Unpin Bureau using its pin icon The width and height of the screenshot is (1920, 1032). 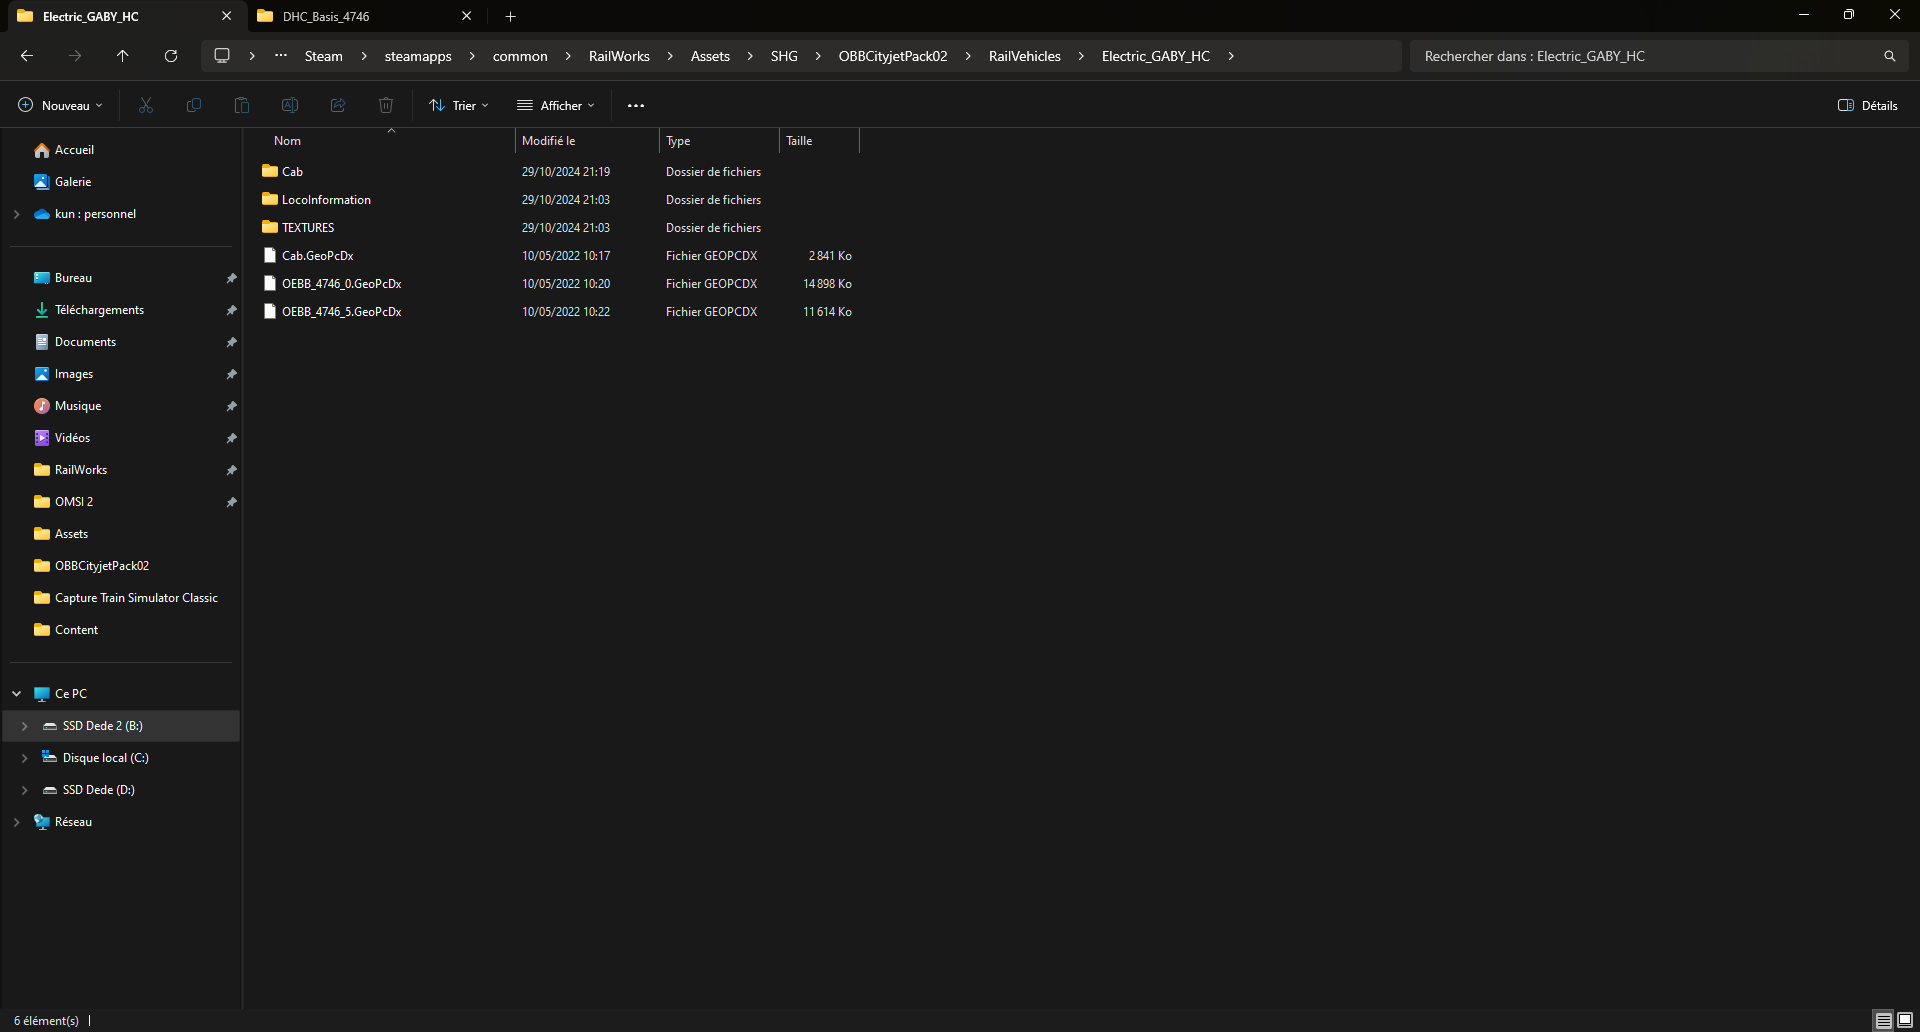coord(231,278)
